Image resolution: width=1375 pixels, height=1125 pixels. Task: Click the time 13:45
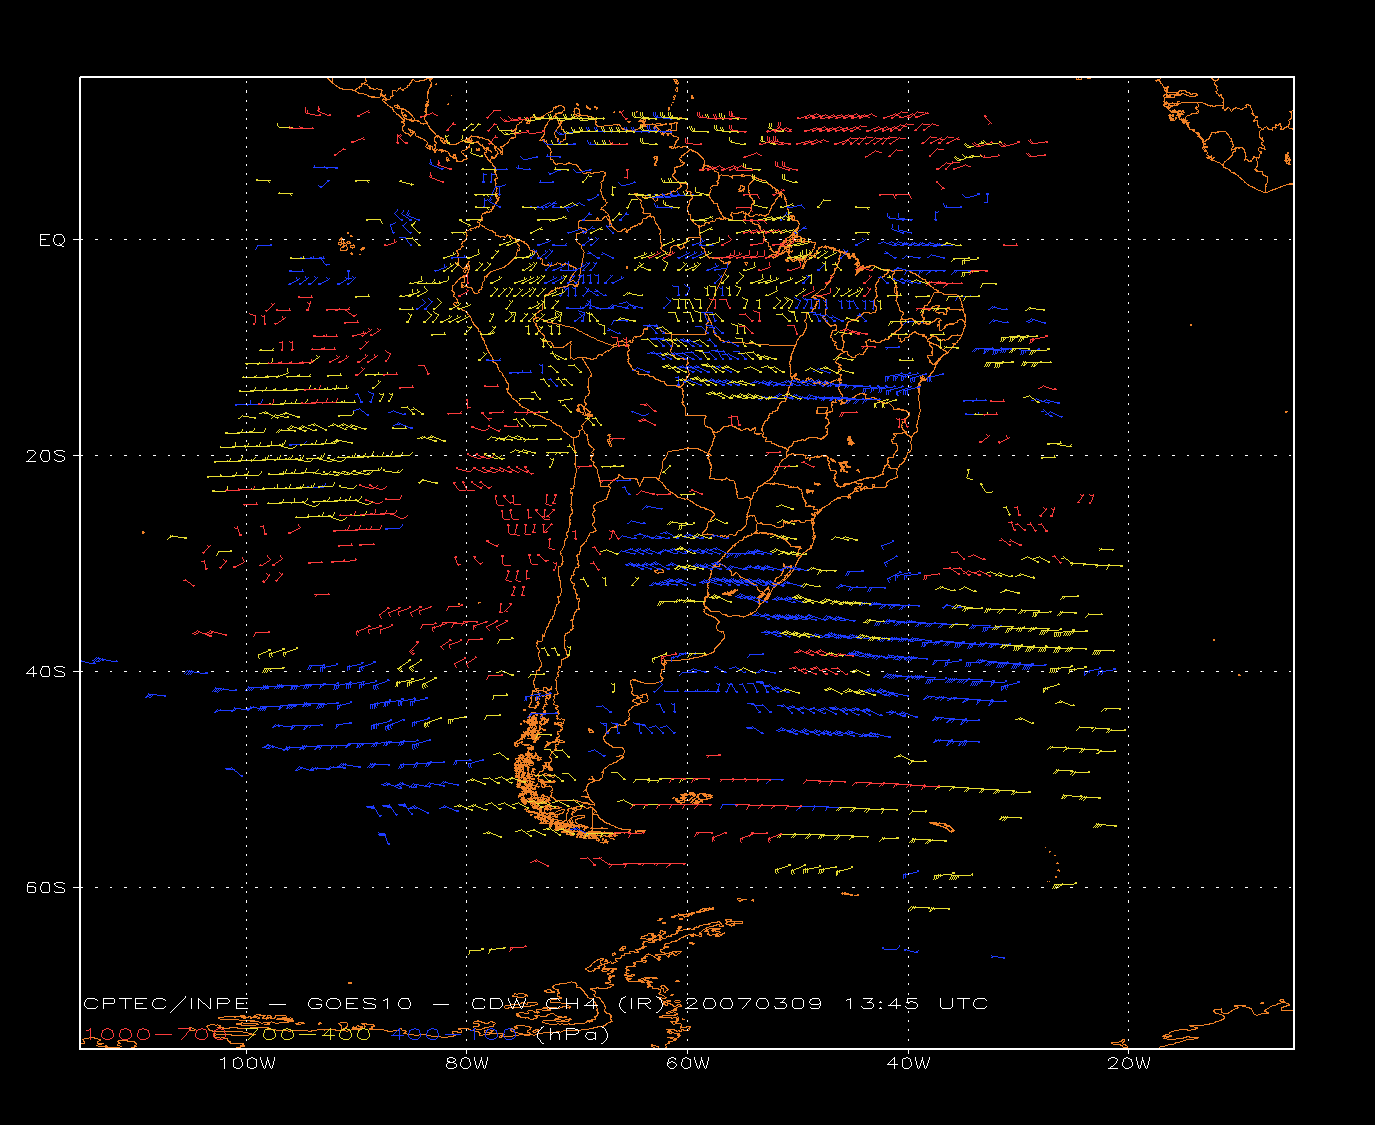coord(882,1003)
